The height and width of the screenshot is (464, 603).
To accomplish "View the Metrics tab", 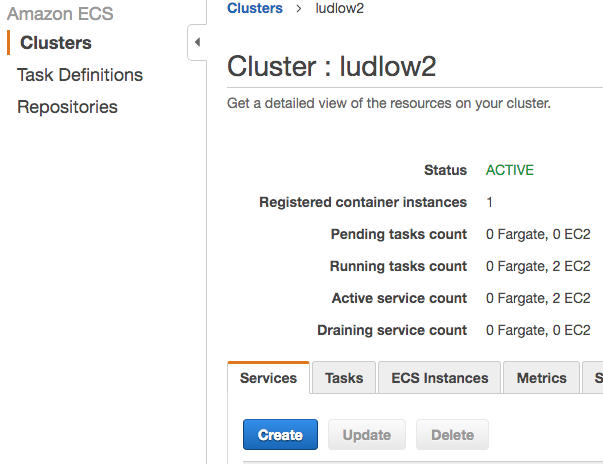I will coord(541,378).
